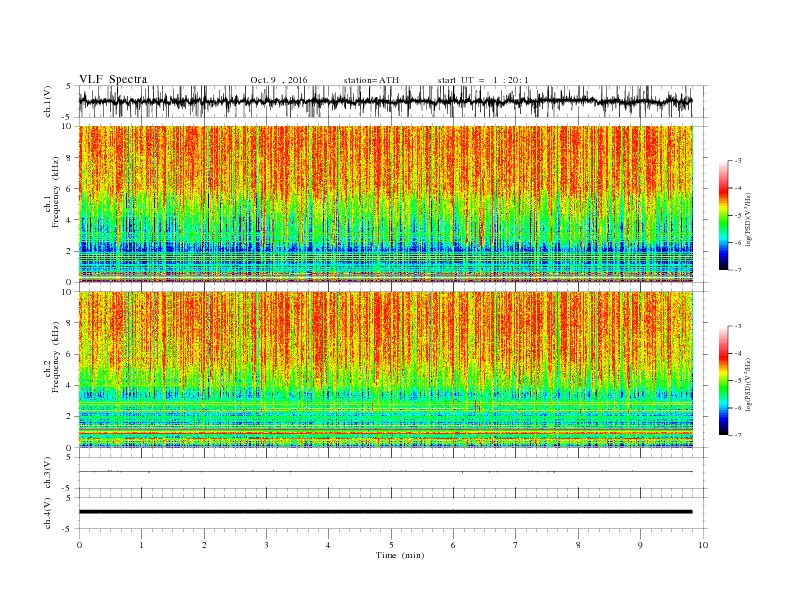Screen dimensions: 792x612
Task: Click the "0" tick on ch.2 frequency axis
Action: (x=70, y=448)
